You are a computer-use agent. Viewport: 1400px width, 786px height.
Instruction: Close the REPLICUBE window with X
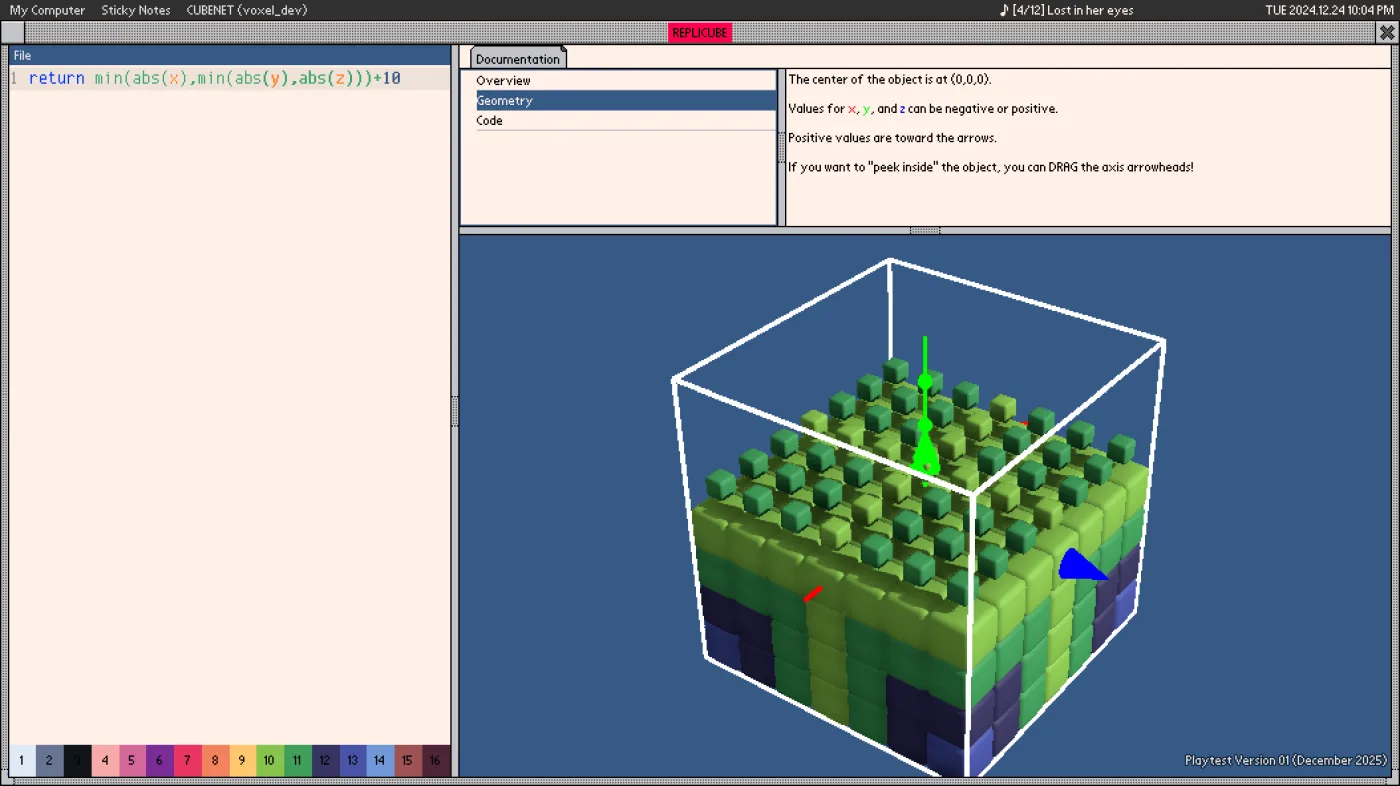[1387, 32]
